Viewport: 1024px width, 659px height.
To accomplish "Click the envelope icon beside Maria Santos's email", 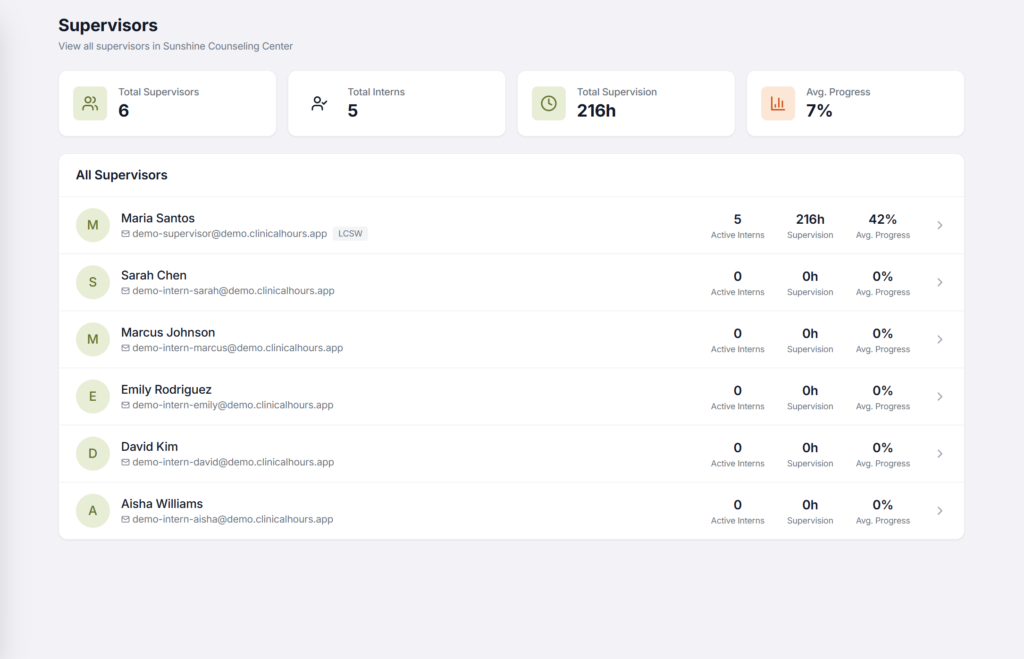I will 125,234.
